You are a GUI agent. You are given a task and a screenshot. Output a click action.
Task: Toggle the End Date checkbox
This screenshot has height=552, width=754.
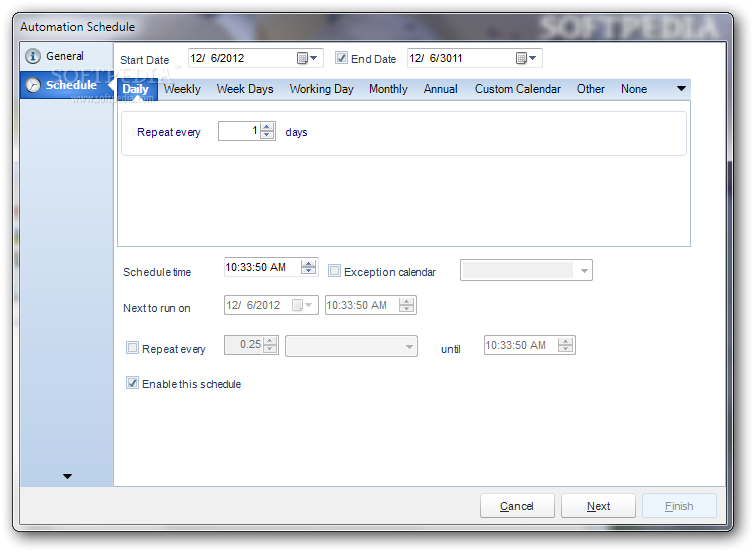[341, 58]
